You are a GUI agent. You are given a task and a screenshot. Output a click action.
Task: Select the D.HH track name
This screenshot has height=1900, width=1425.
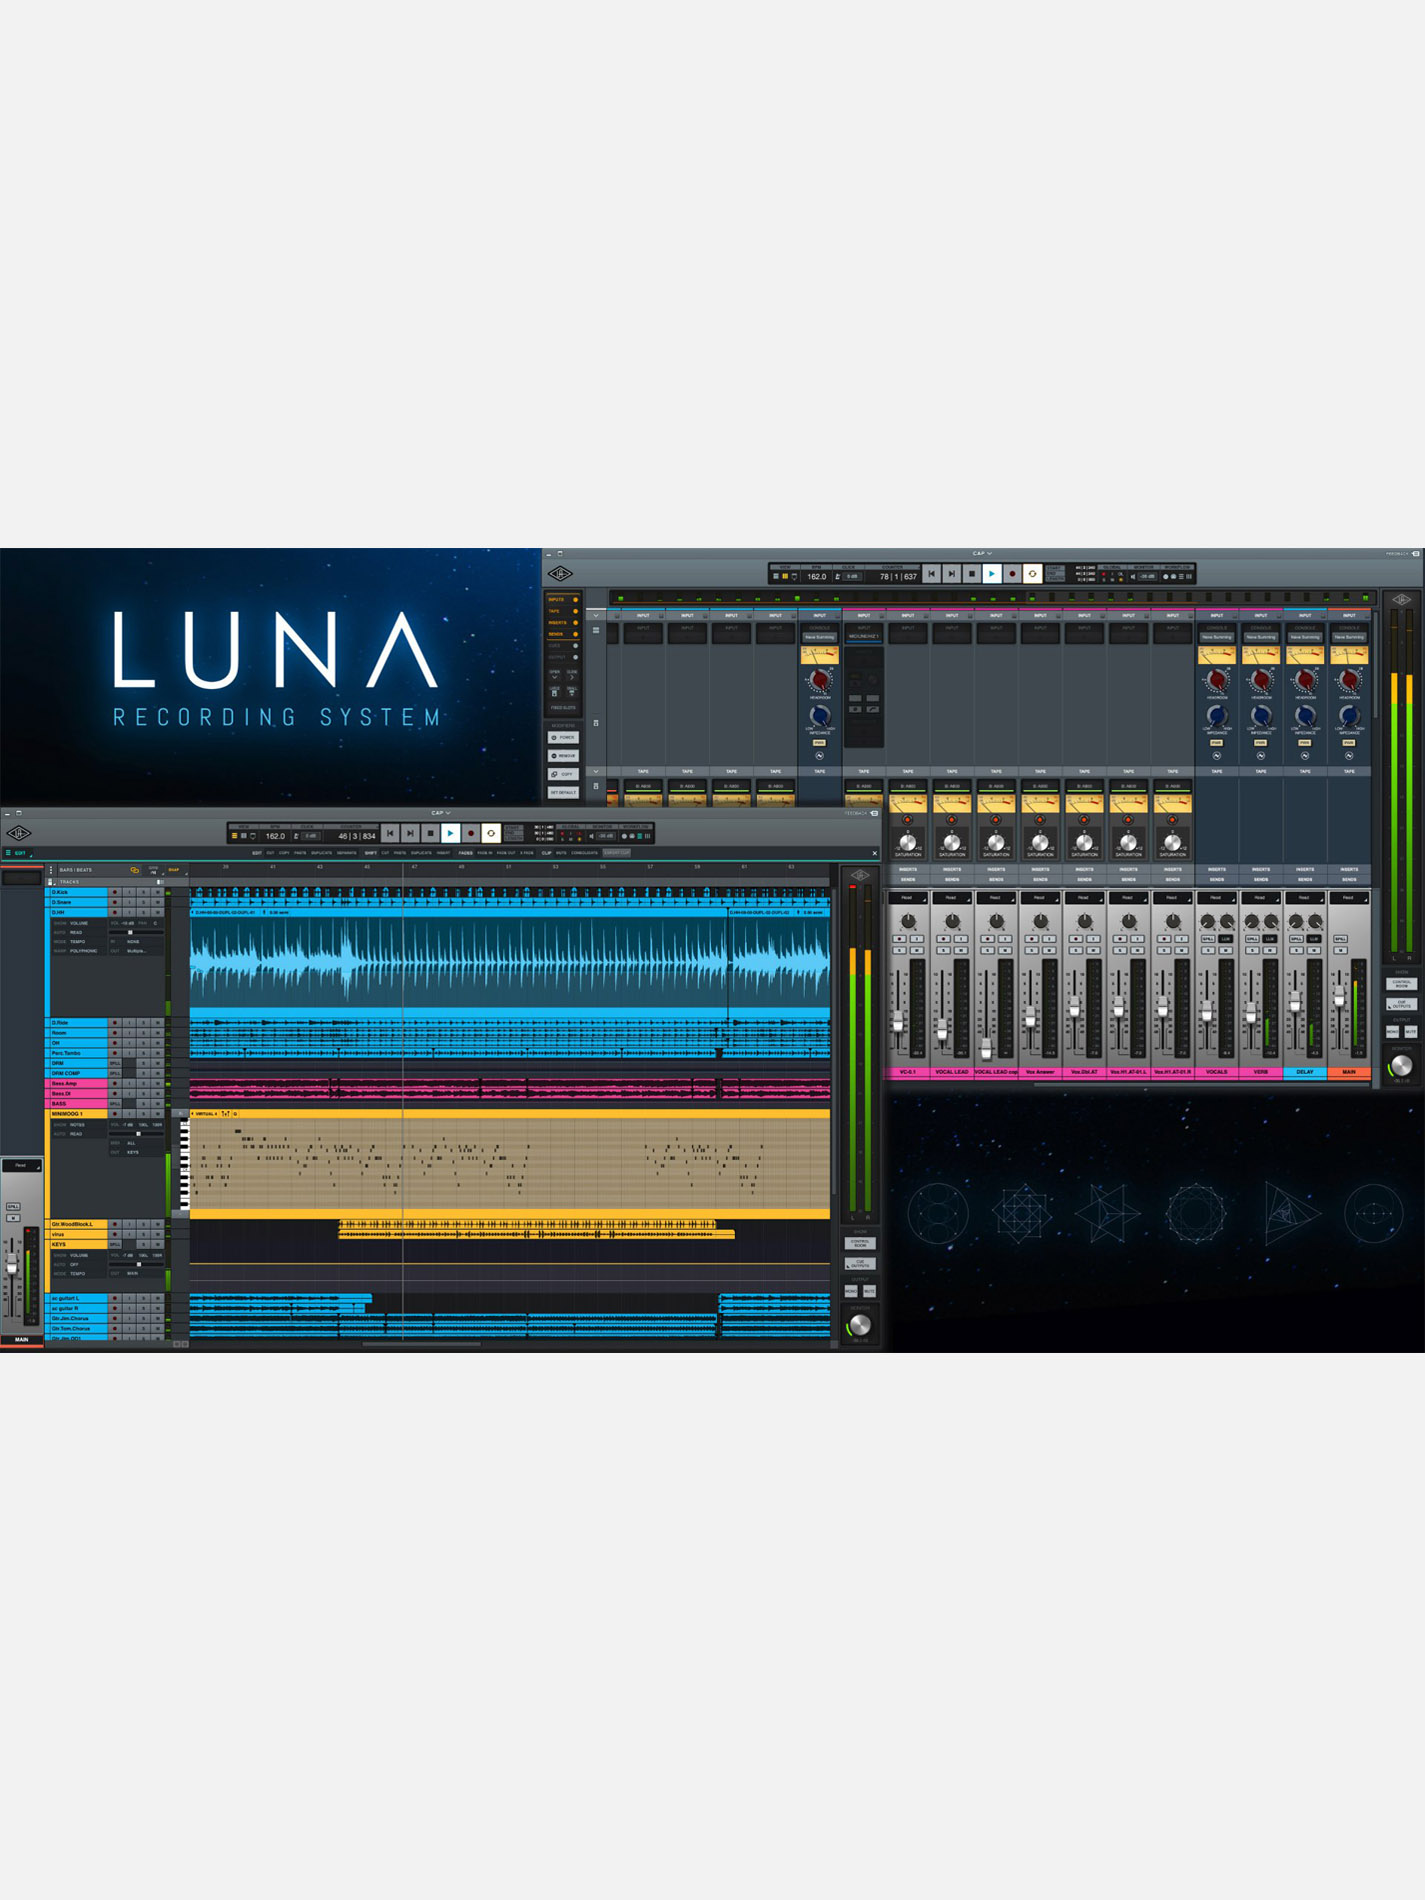click(x=77, y=912)
